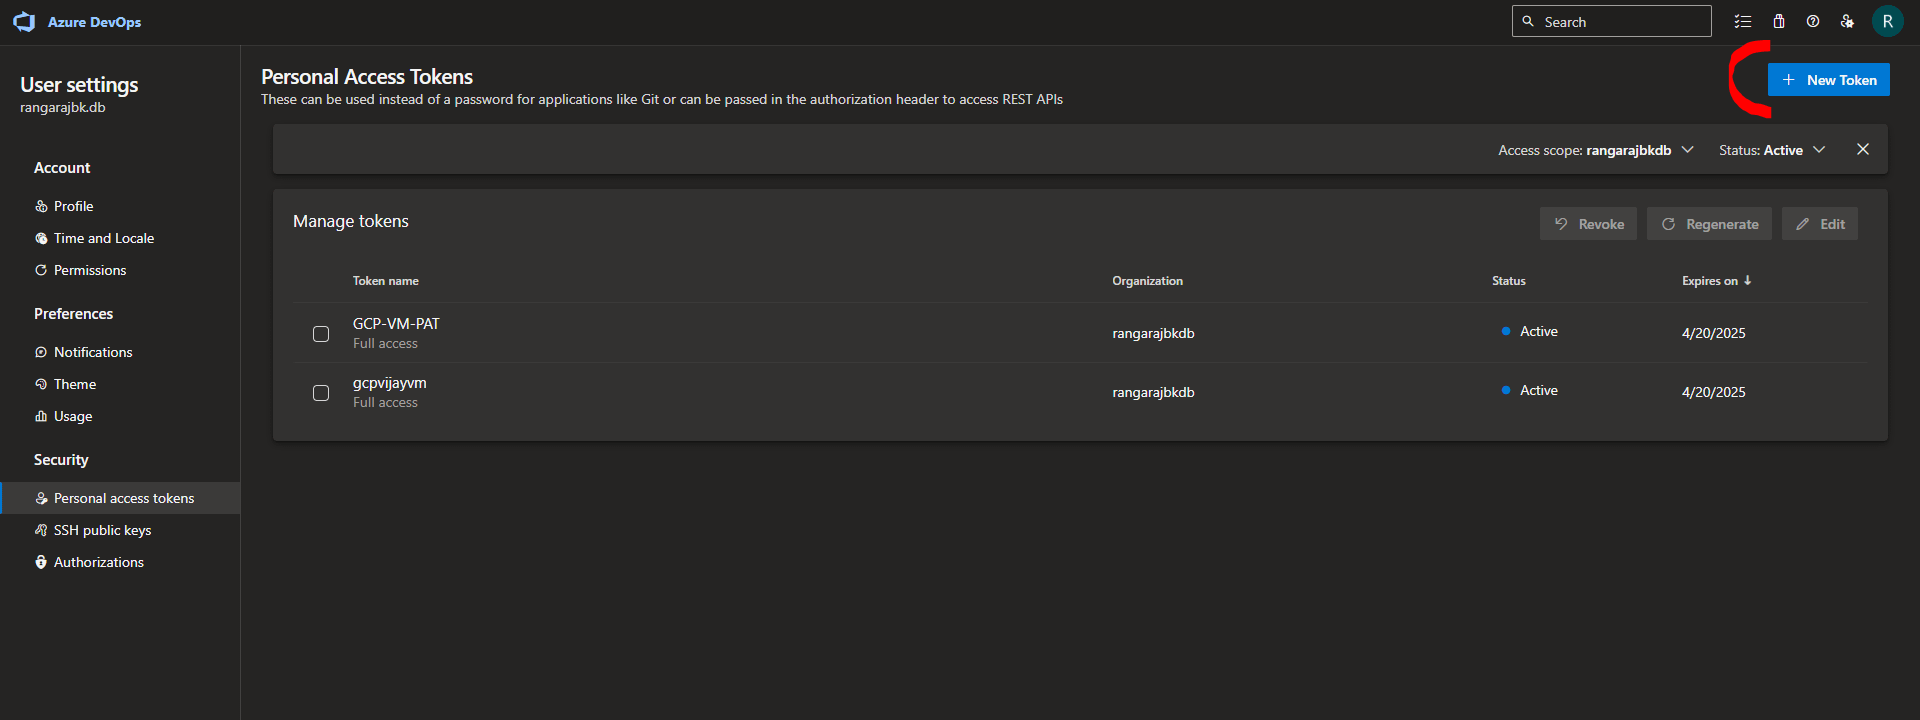Viewport: 1920px width, 720px height.
Task: Open the Help question mark icon
Action: tap(1813, 21)
